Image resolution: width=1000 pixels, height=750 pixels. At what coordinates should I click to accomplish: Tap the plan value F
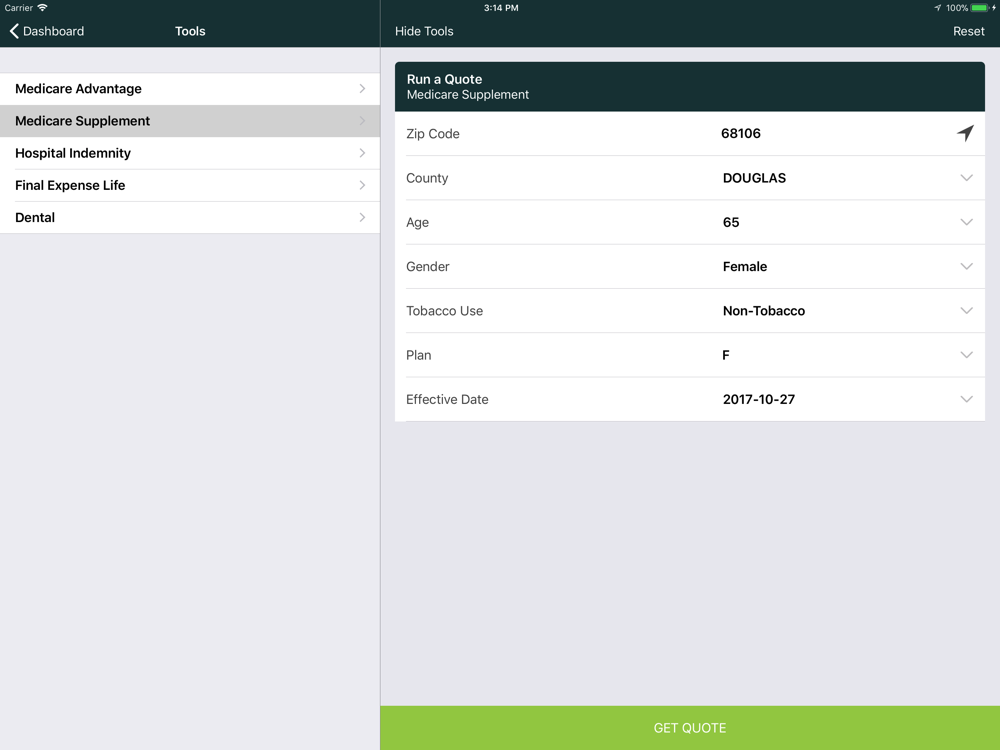point(726,355)
